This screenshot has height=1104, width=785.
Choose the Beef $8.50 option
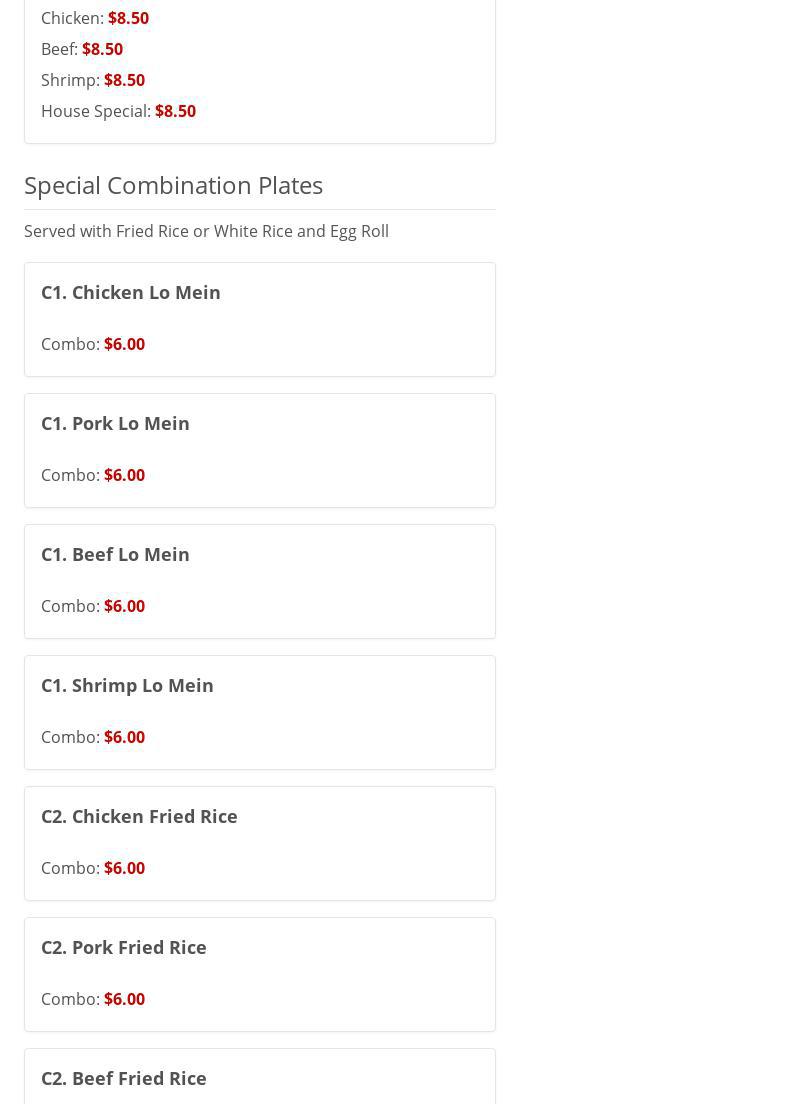[x=82, y=49]
